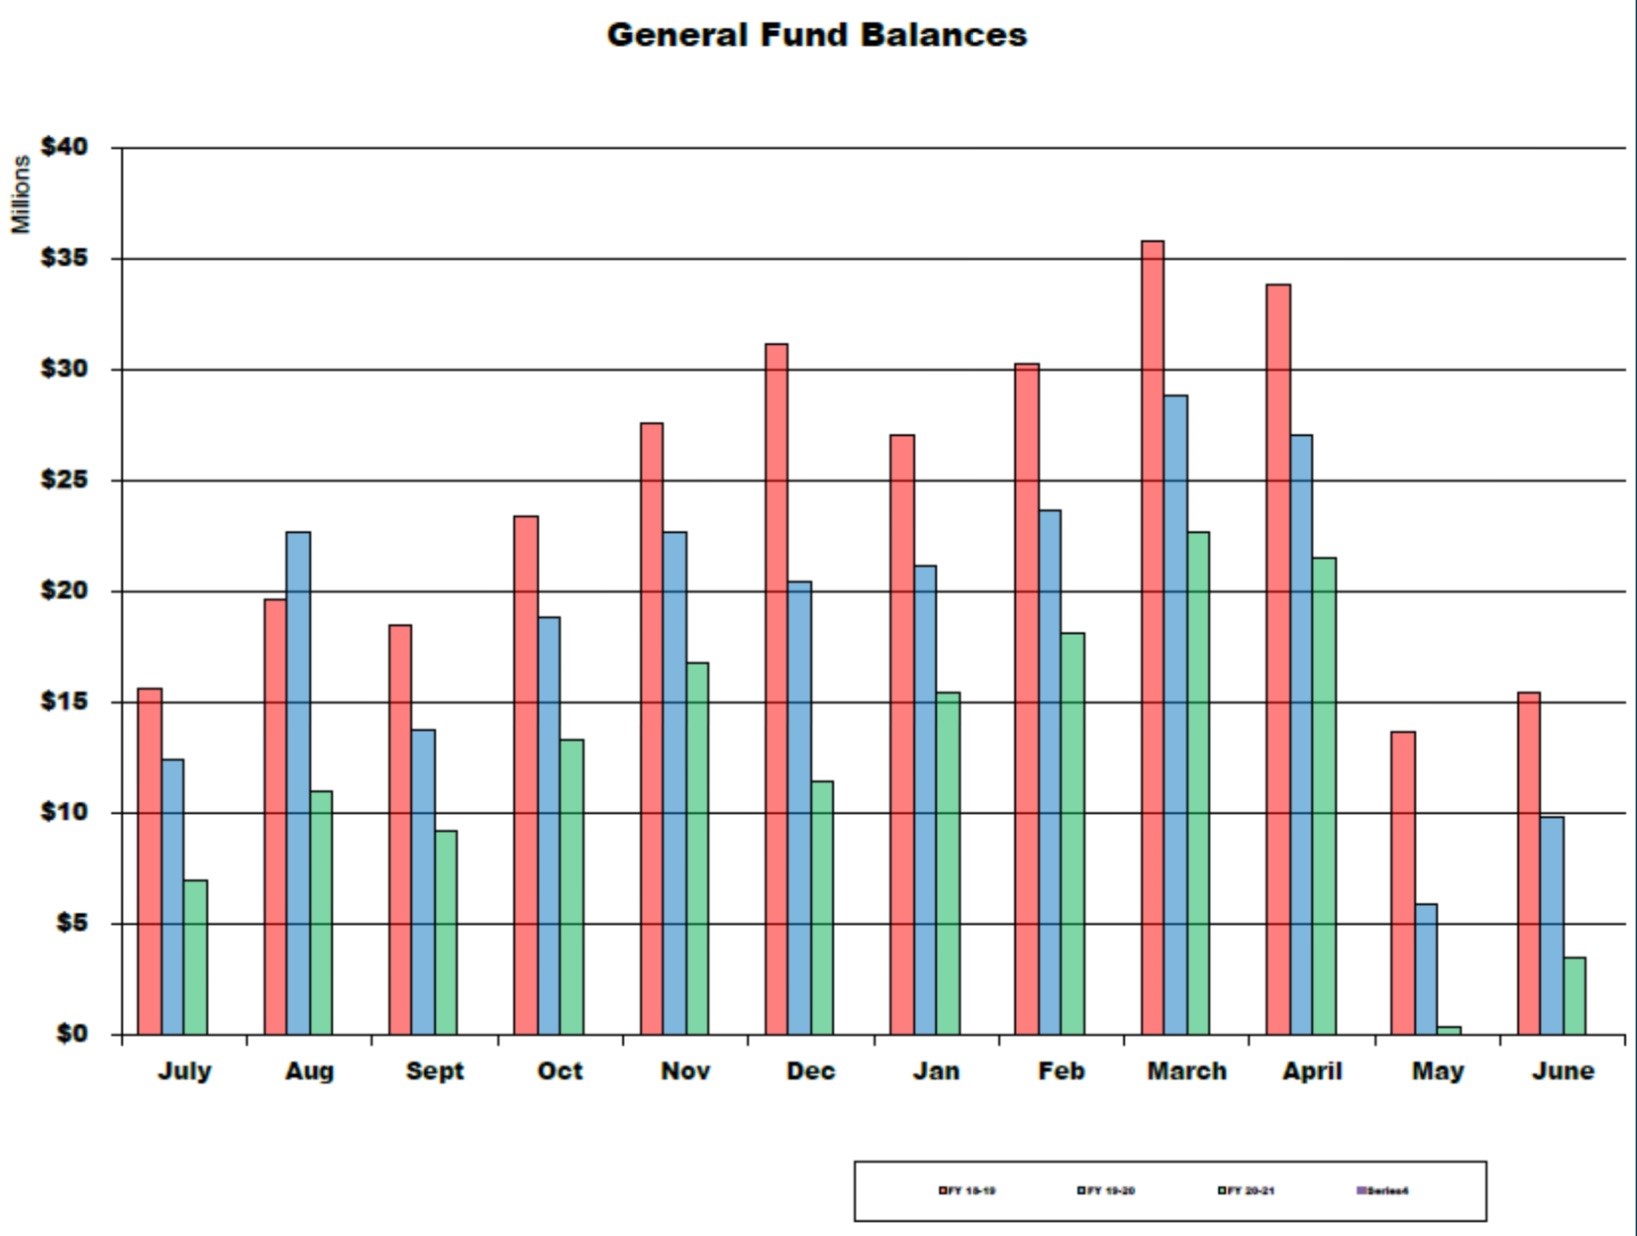
Task: Select the purple Series4 legend swatch
Action: [x=1361, y=1190]
